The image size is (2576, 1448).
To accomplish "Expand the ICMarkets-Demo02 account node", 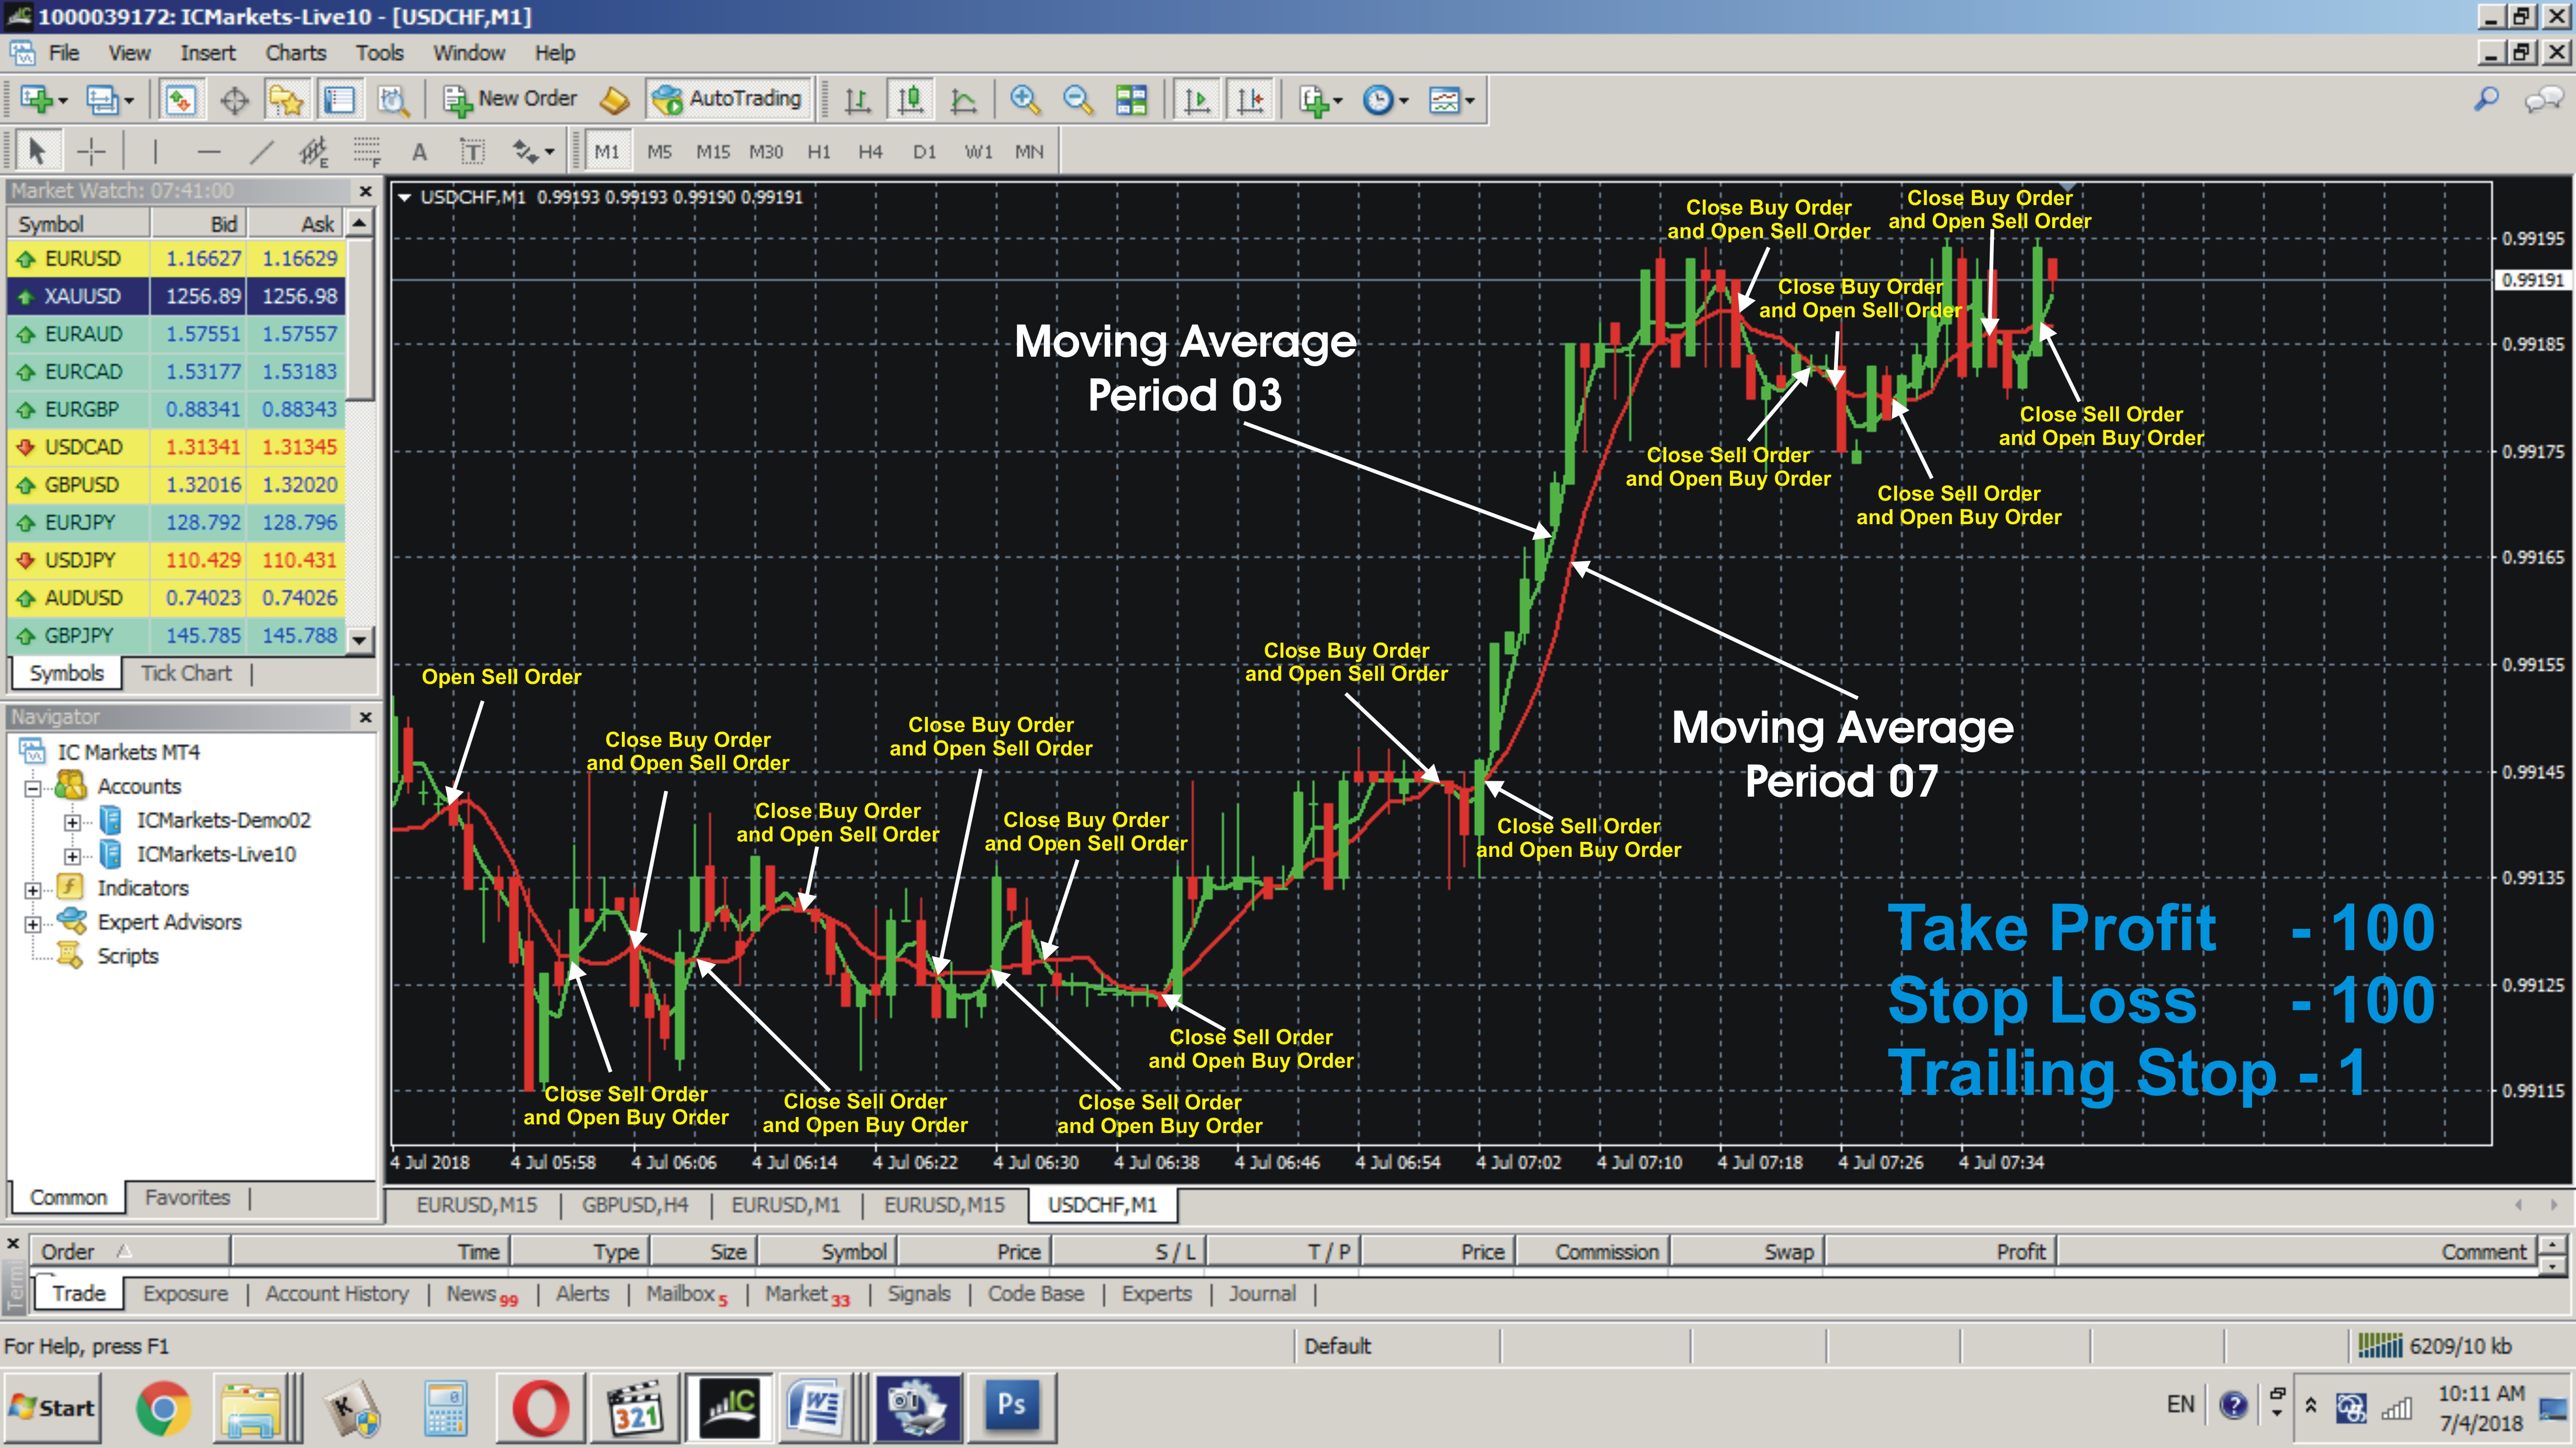I will (72, 822).
